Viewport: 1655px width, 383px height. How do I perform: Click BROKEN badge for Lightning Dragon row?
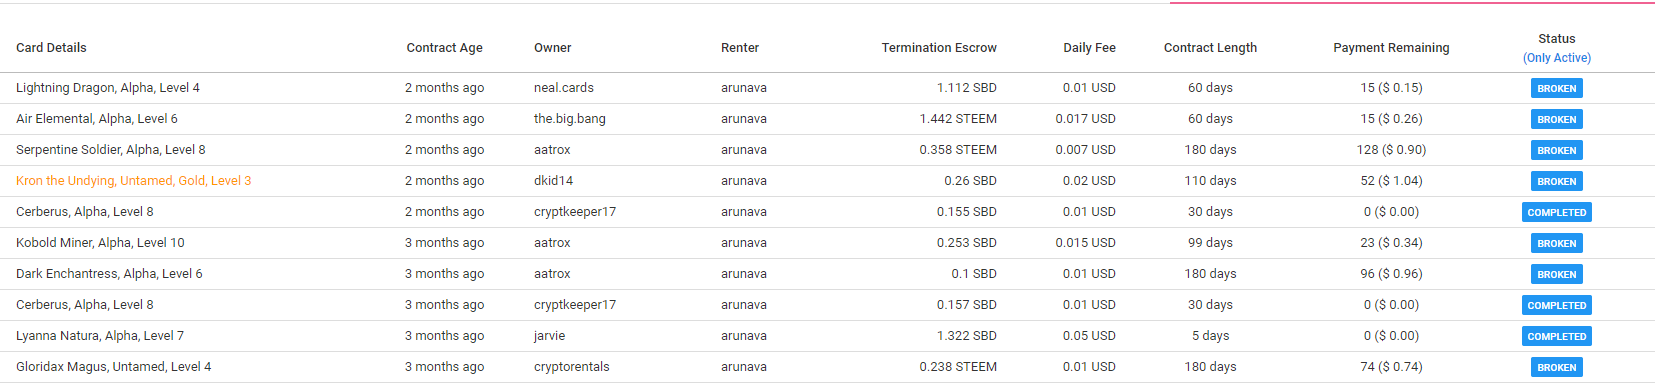click(1556, 88)
